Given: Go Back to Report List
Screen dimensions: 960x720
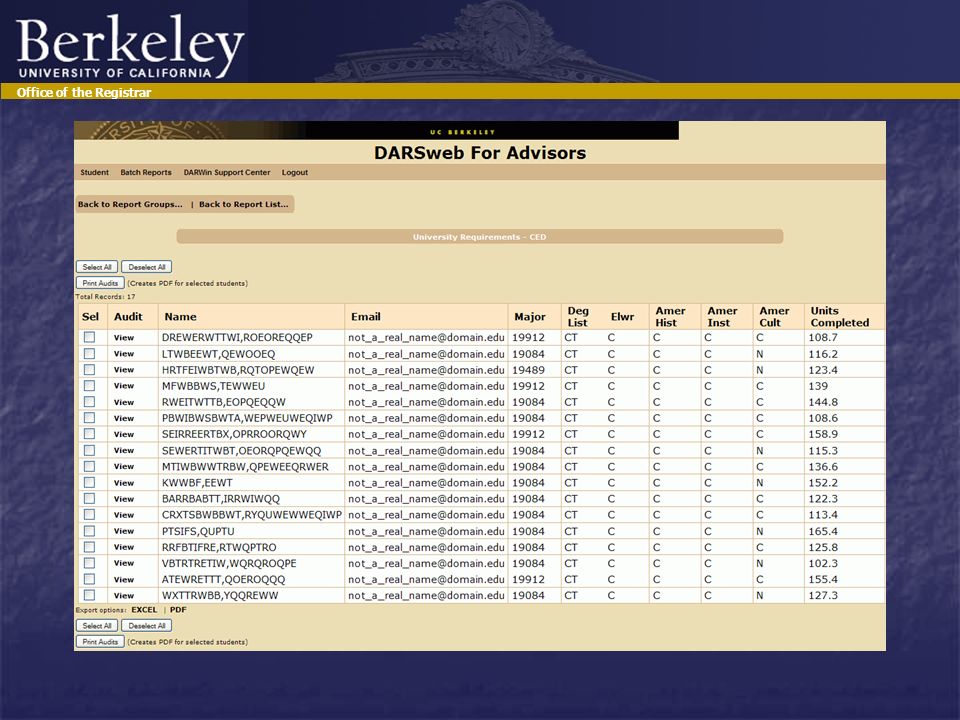Looking at the screenshot, I should coord(243,204).
